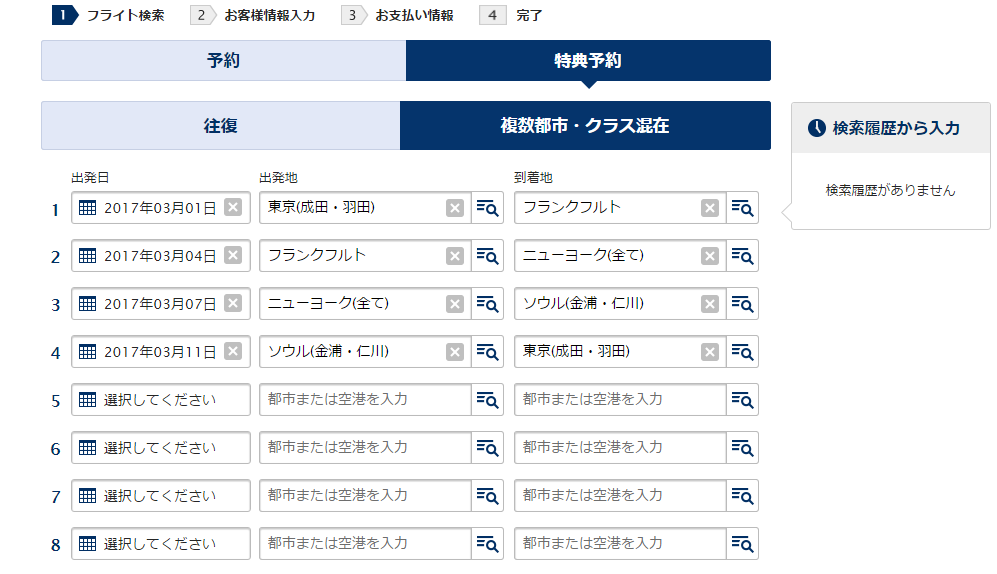Open airport search for row 2 arrival
Viewport: 997px width, 574px height.
742,256
